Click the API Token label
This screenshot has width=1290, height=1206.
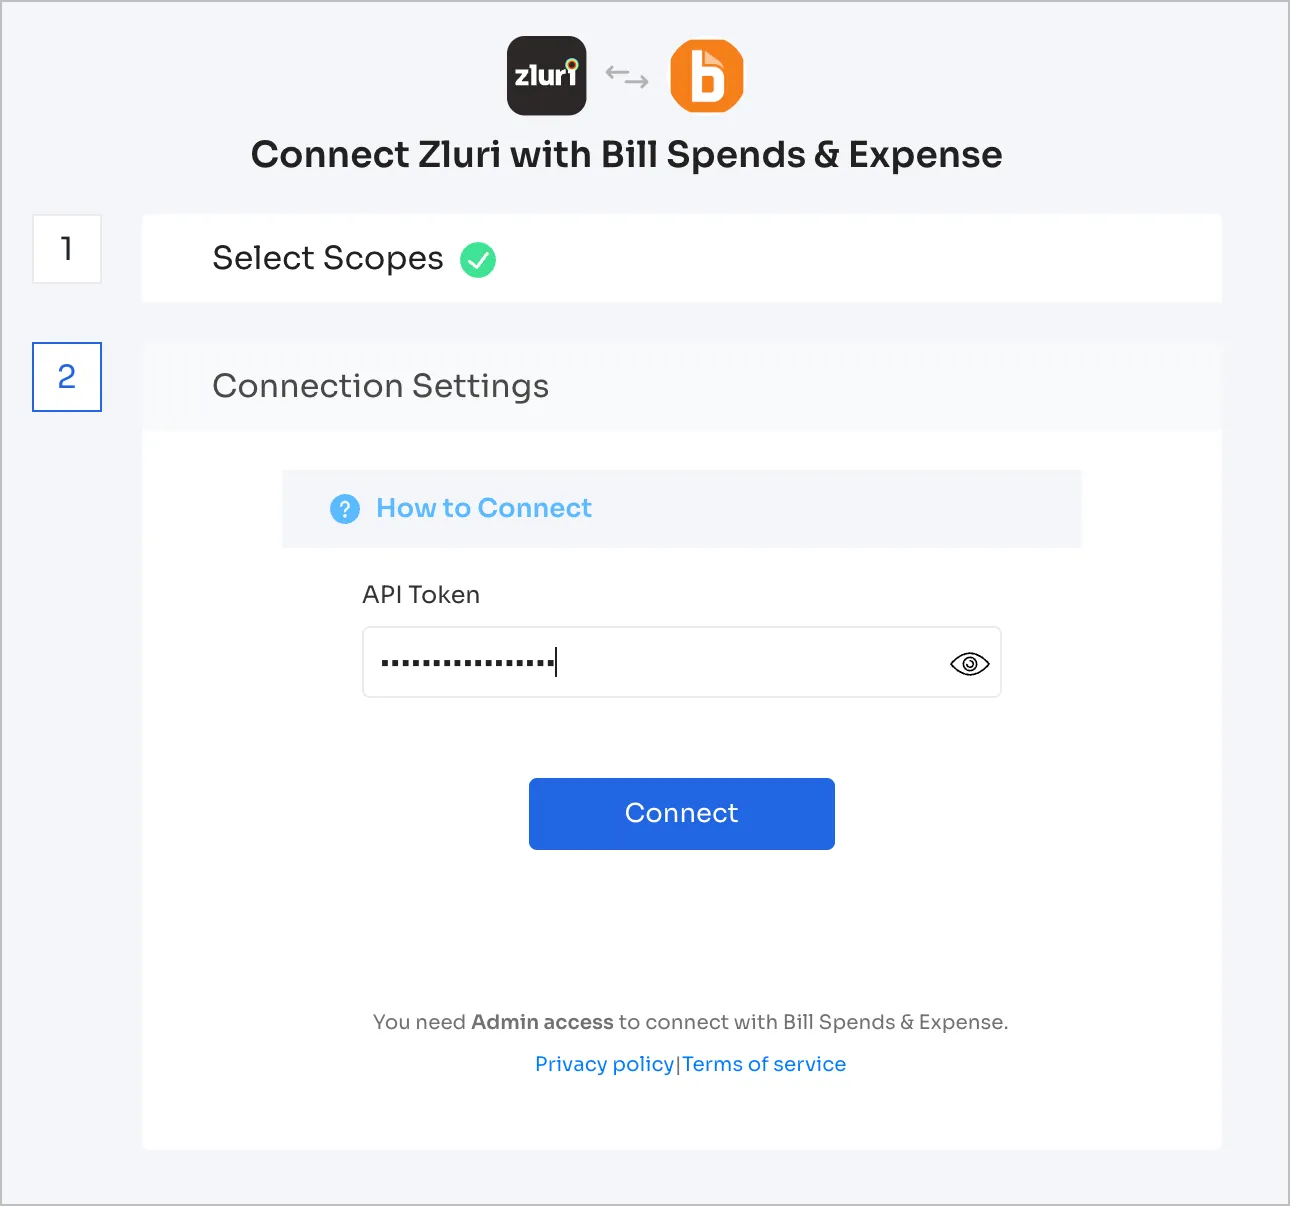421,595
